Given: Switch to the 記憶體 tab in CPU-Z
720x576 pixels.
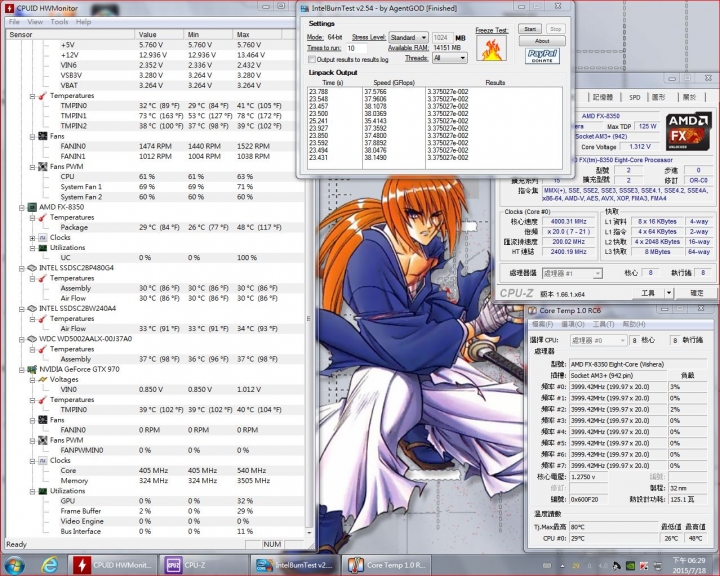Looking at the screenshot, I should 602,97.
